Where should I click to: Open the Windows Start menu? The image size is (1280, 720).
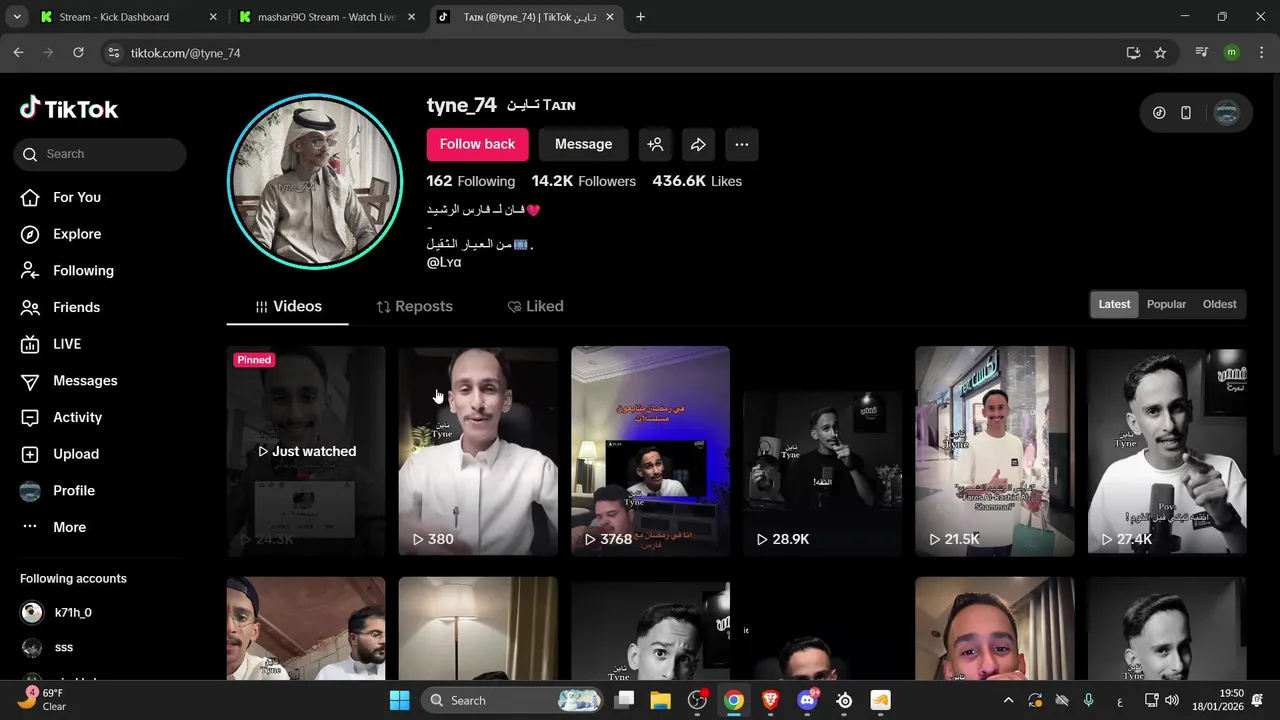(x=399, y=700)
